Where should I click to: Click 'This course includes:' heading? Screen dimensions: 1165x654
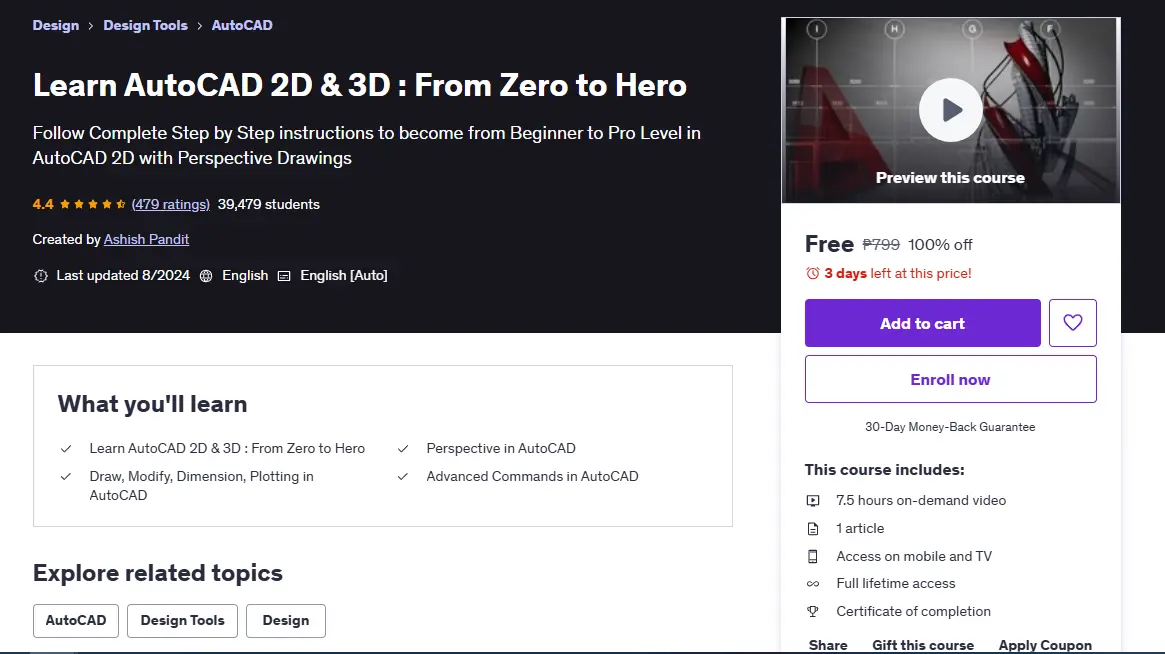[884, 470]
